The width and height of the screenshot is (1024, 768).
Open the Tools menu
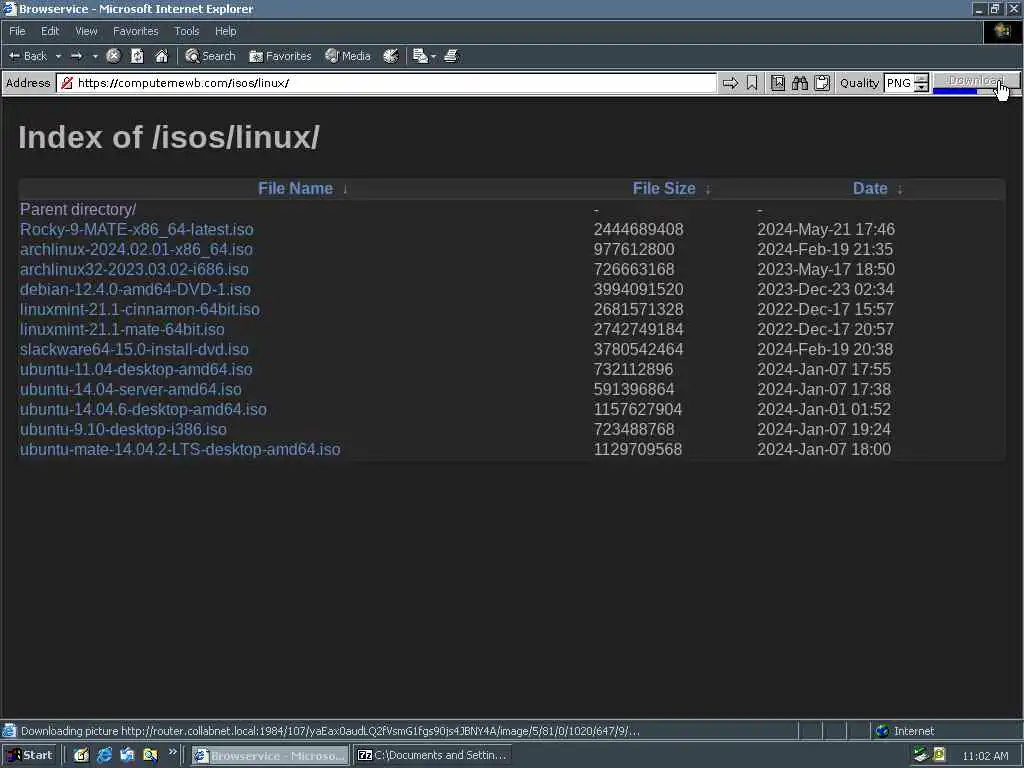click(x=186, y=31)
